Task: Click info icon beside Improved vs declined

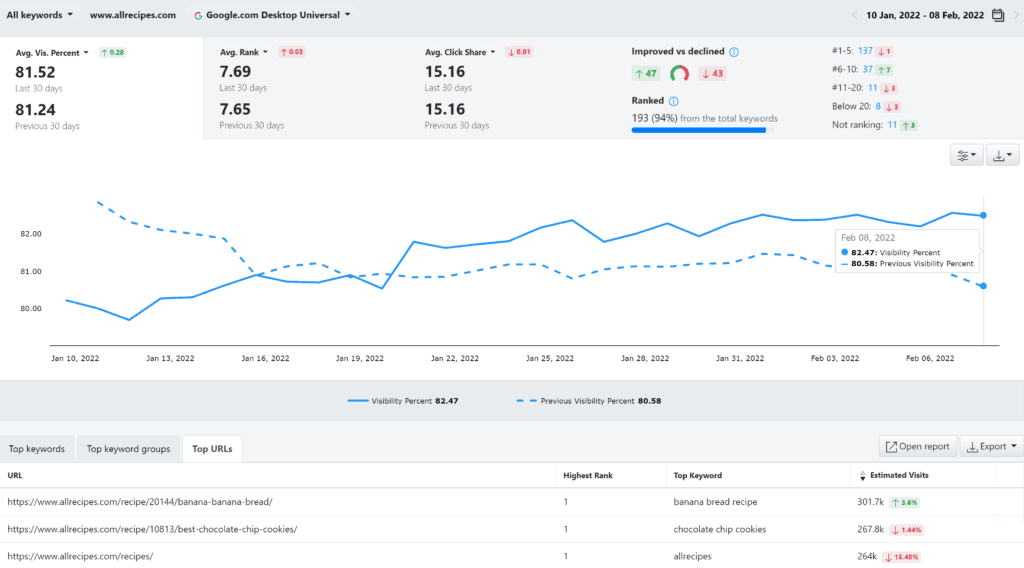Action: tap(734, 52)
